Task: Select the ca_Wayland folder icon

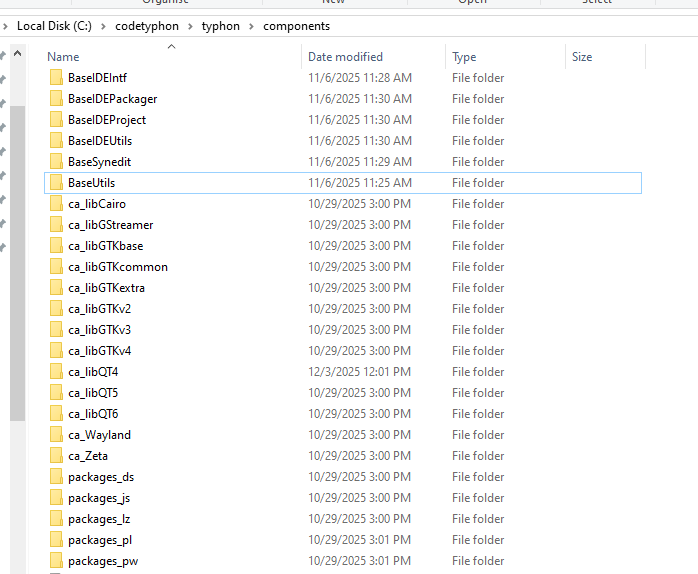Action: pyautogui.click(x=56, y=435)
